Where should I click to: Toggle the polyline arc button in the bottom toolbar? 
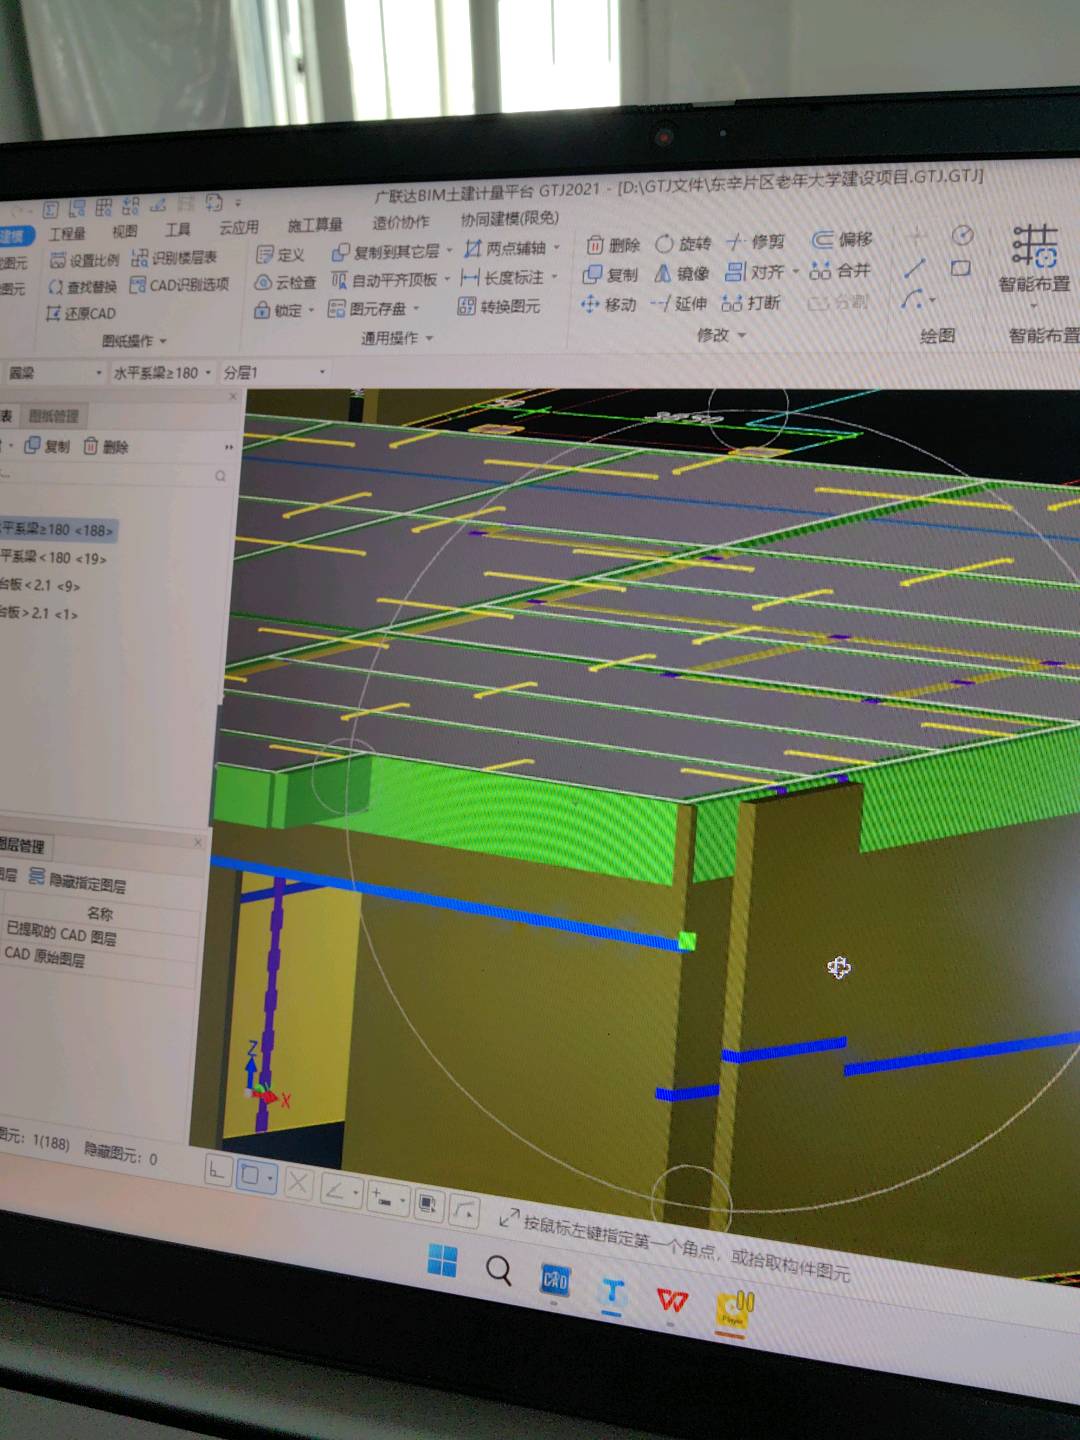465,1212
